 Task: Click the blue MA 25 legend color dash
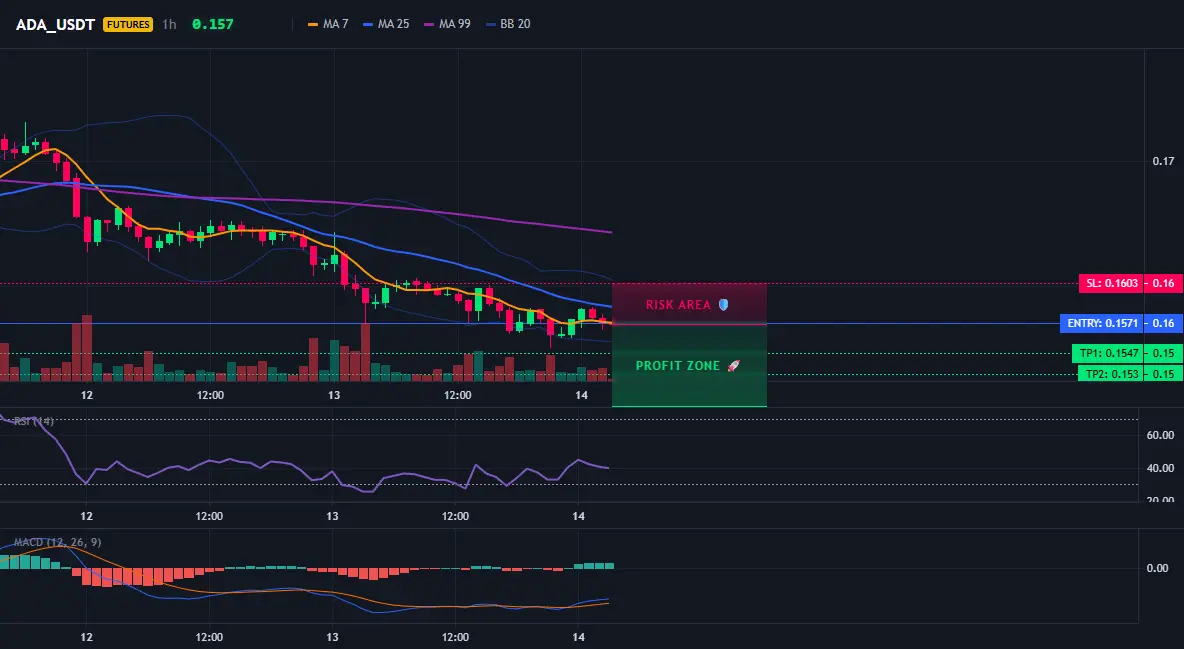368,24
